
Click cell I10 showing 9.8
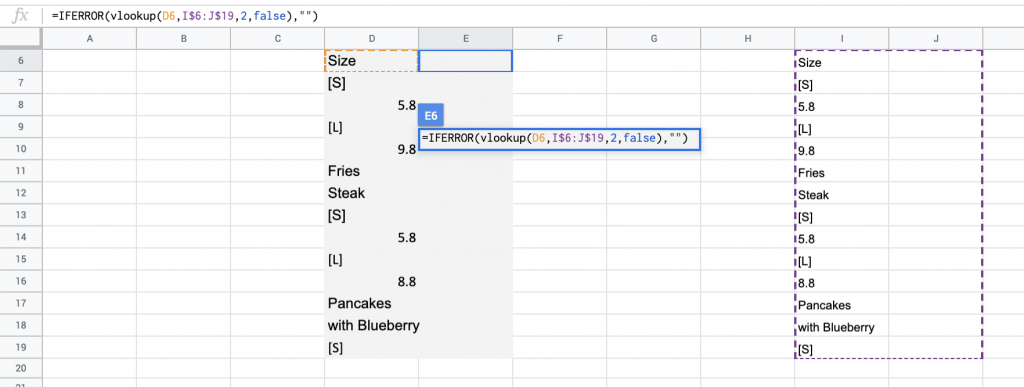(x=842, y=149)
